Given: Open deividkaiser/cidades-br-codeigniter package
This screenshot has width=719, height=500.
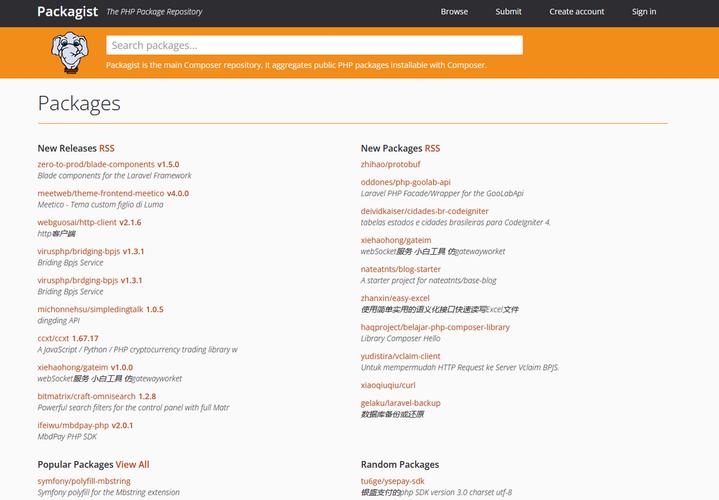Looking at the screenshot, I should 425,211.
